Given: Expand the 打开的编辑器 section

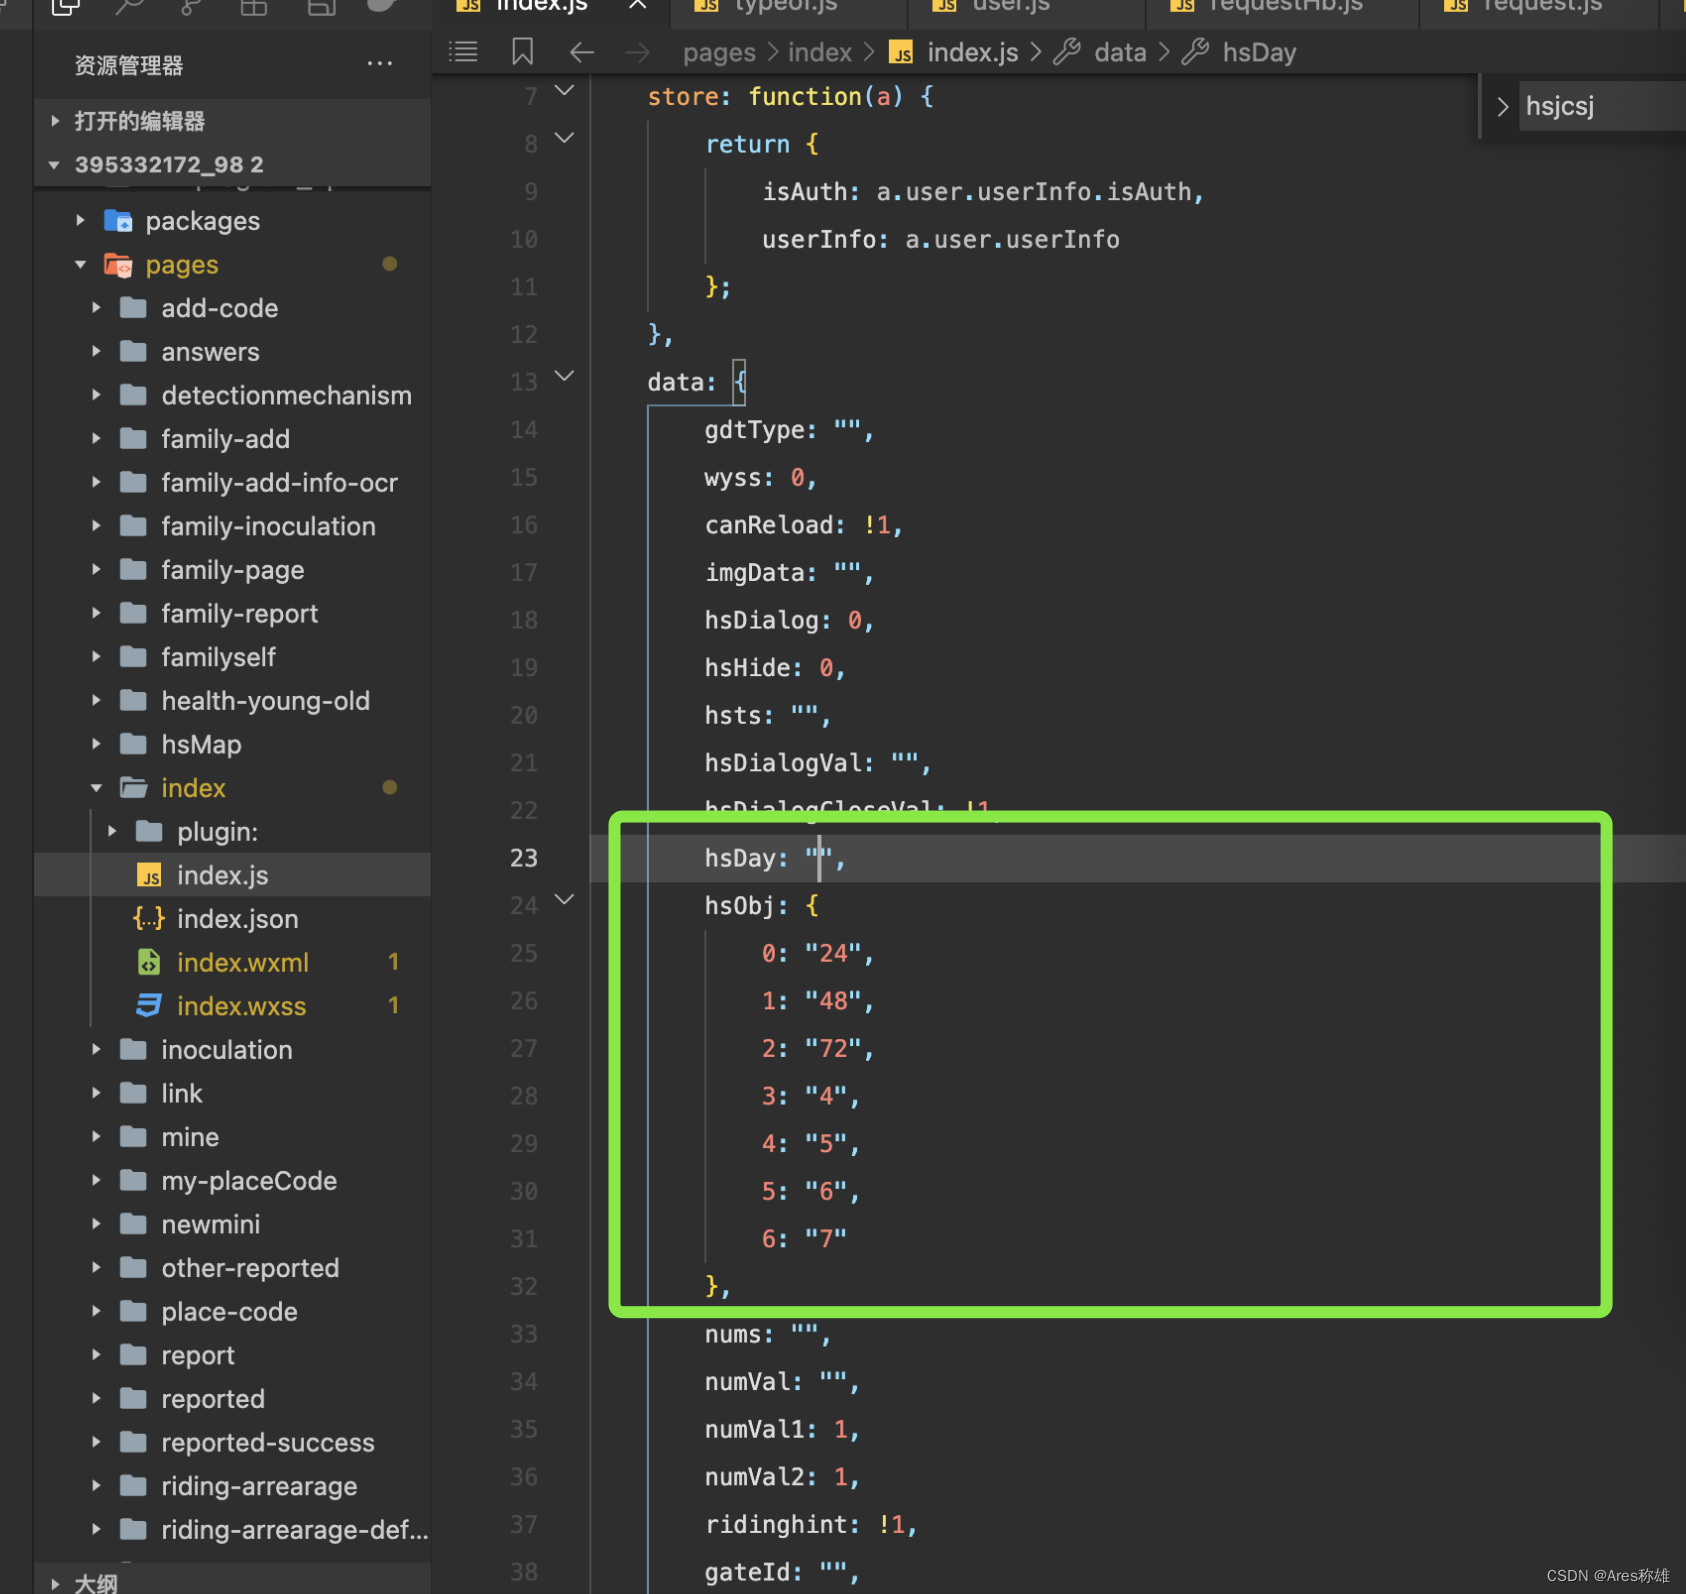Looking at the screenshot, I should point(55,121).
